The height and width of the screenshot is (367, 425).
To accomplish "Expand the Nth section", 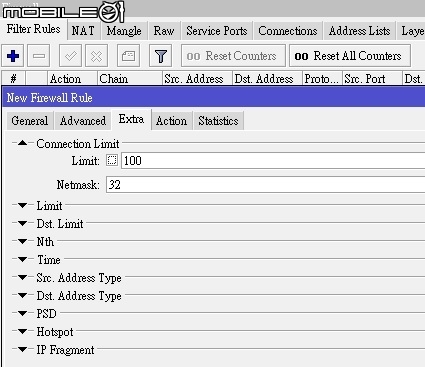I will (x=22, y=241).
